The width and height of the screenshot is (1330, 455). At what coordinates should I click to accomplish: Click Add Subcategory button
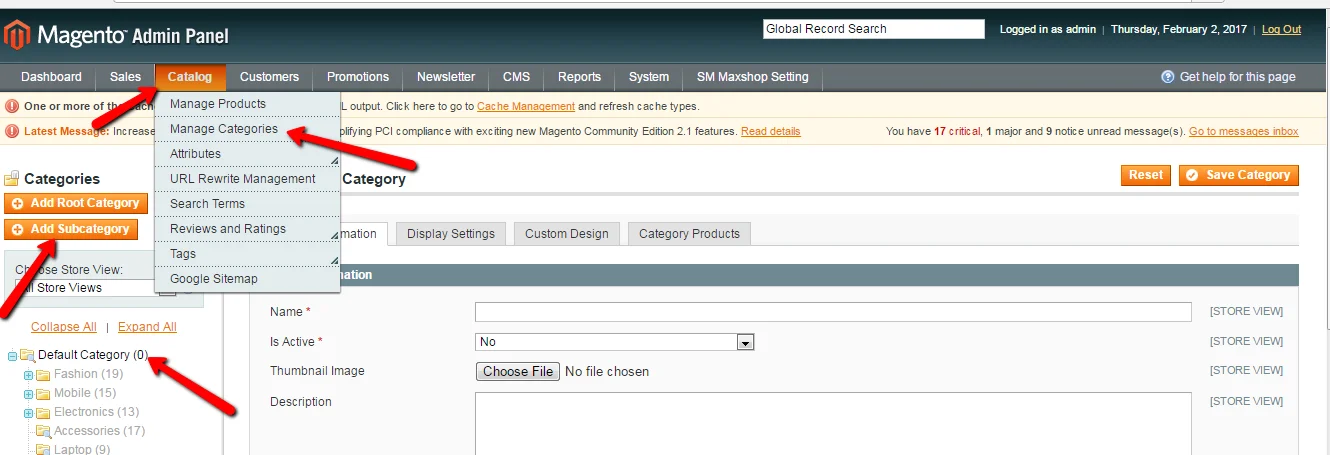click(x=71, y=229)
